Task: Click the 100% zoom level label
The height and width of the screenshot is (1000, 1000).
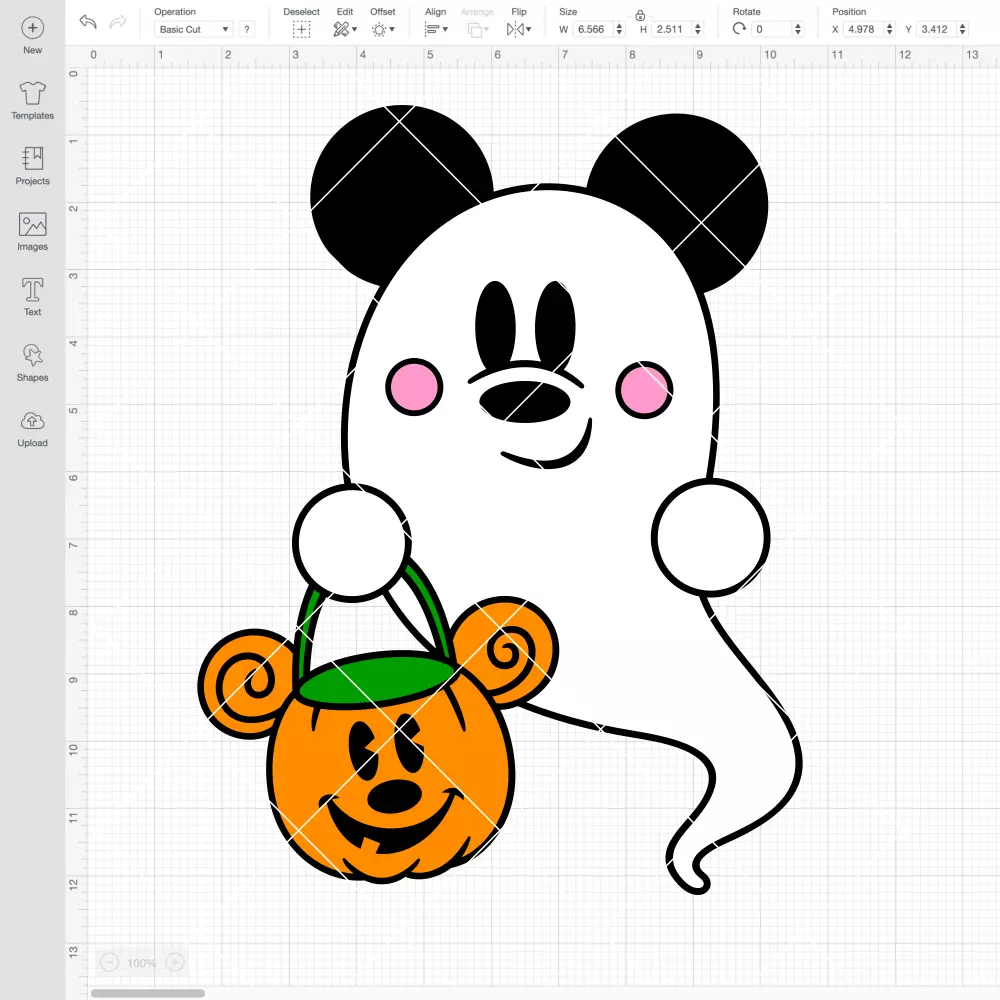Action: coord(142,963)
